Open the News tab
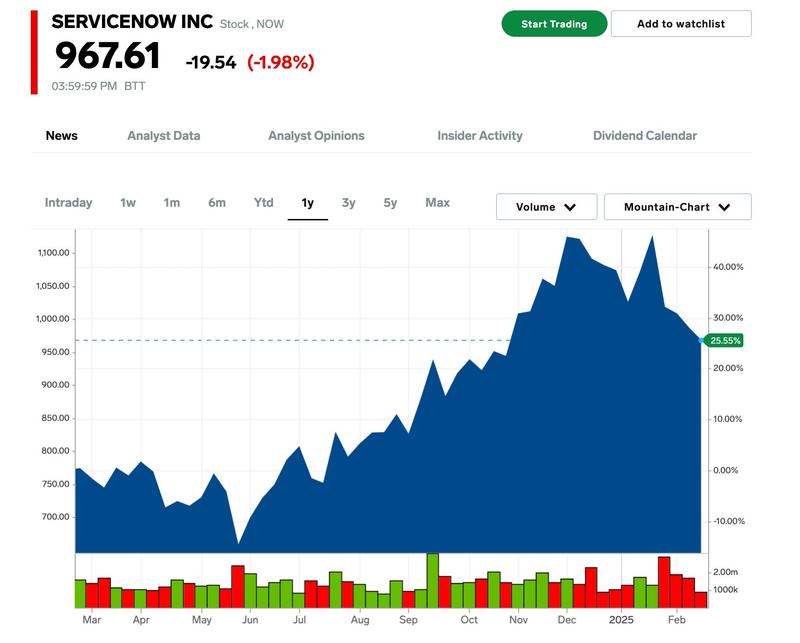800x643 pixels. pos(62,136)
